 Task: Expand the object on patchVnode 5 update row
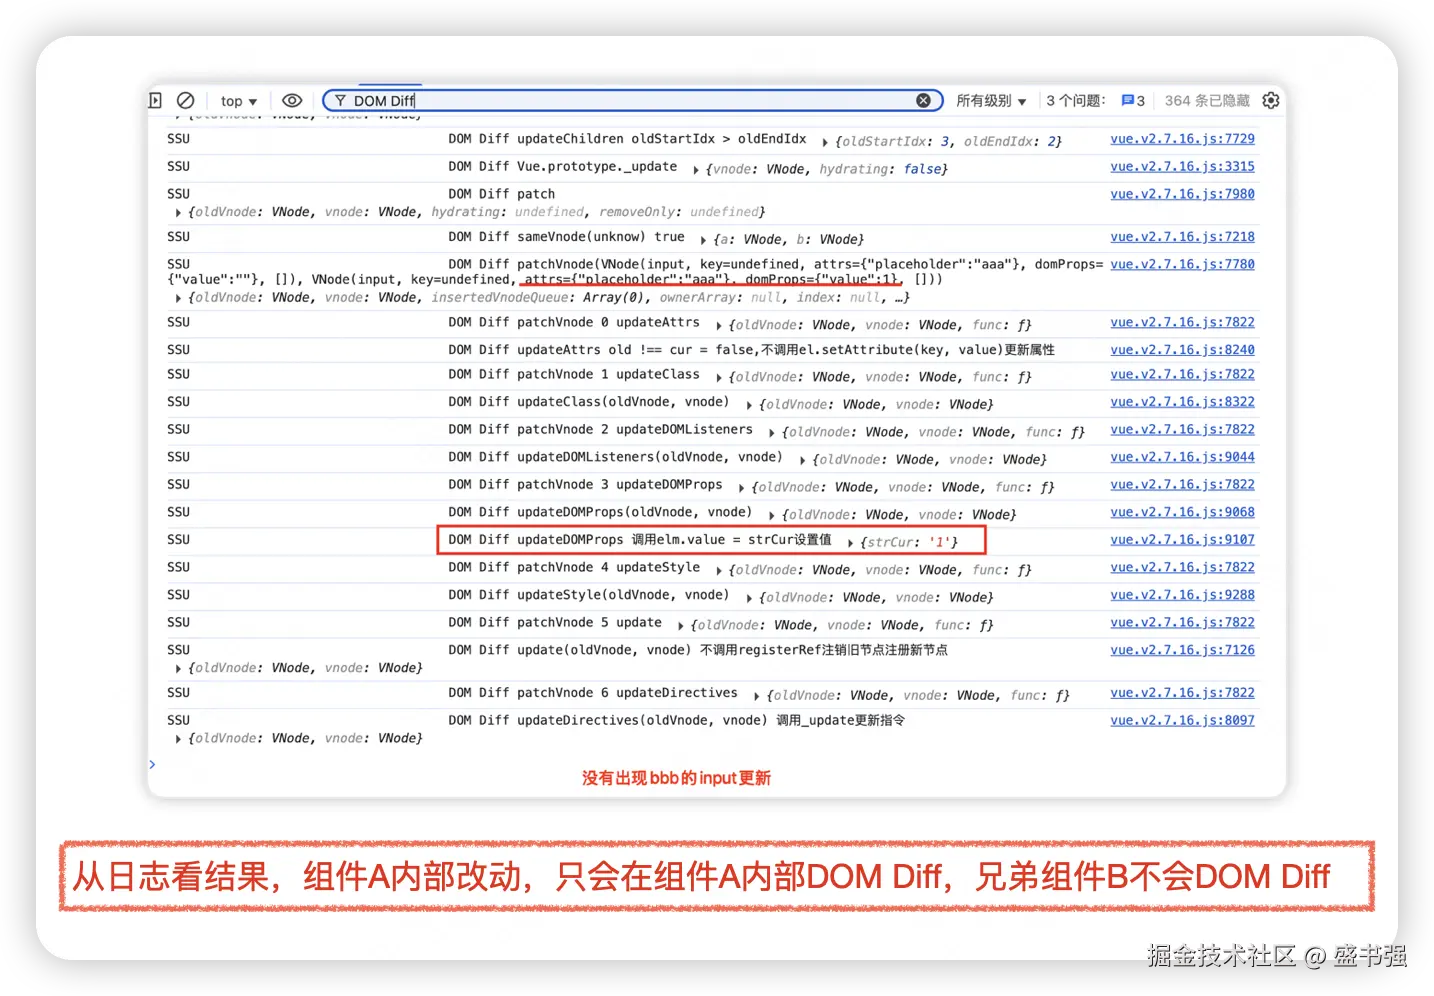pos(680,625)
